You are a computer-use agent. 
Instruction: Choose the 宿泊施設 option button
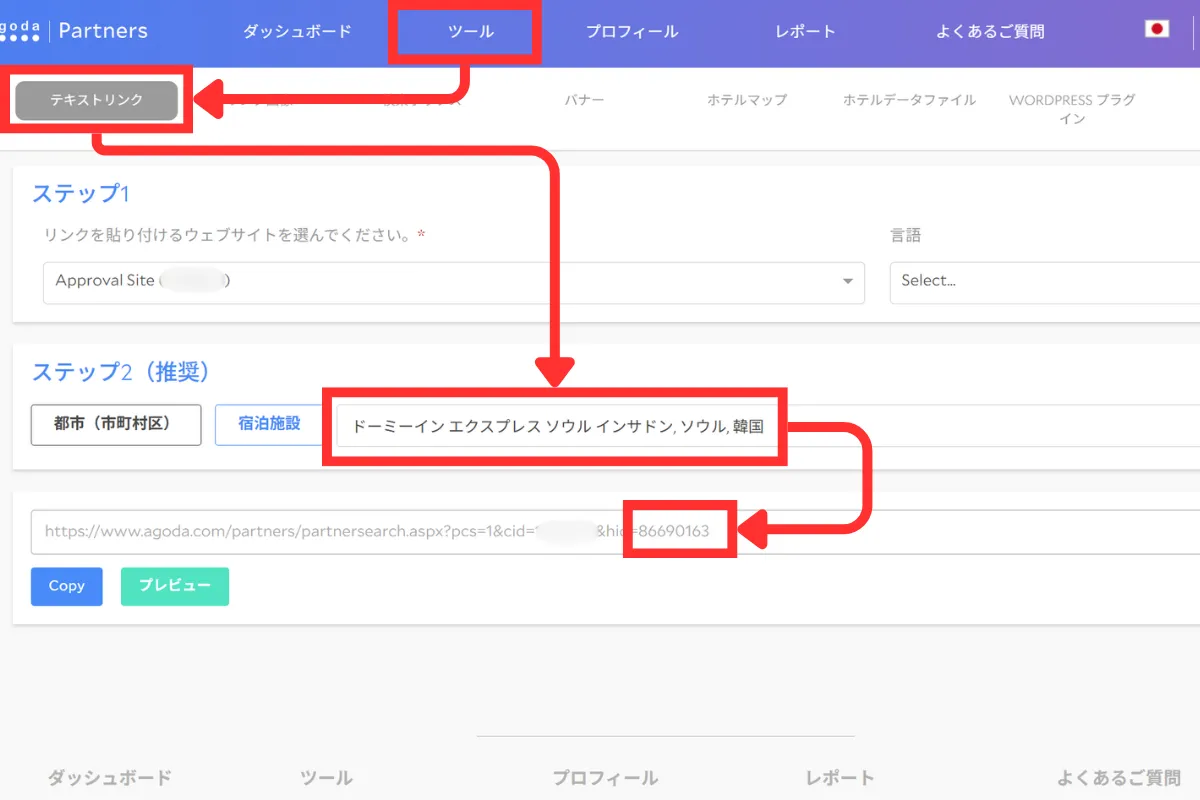[x=270, y=424]
